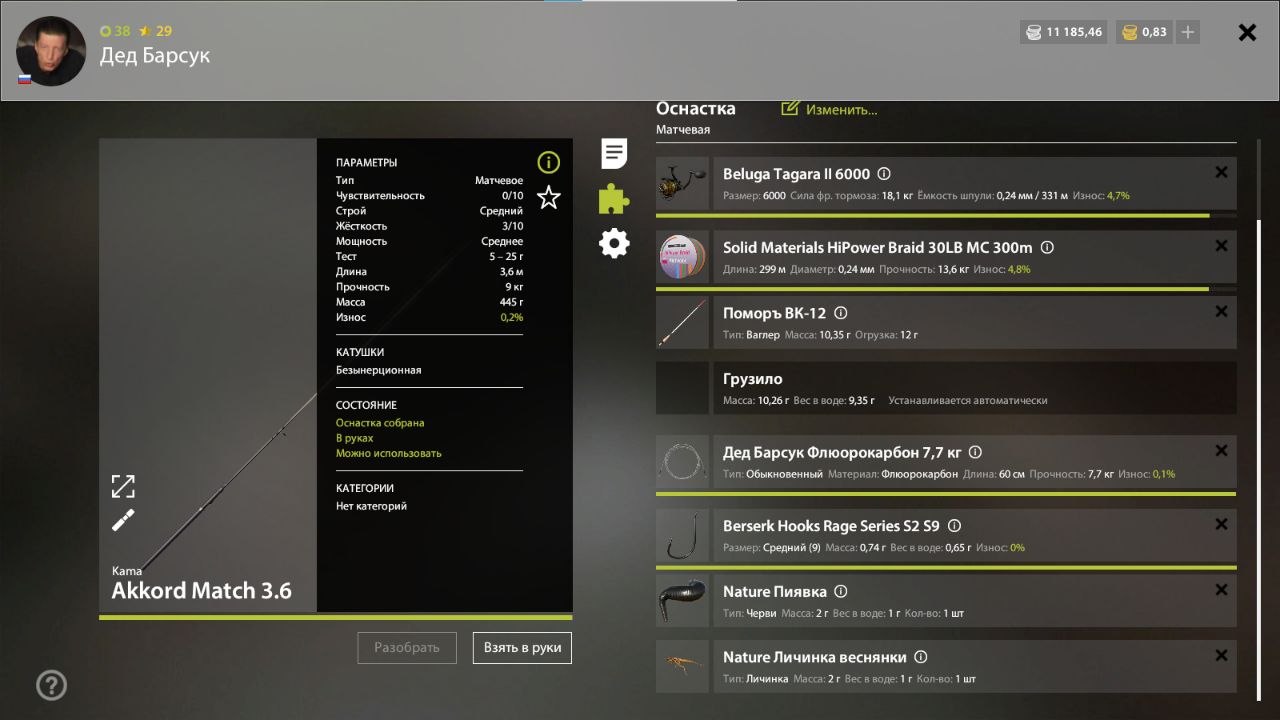Click the Nature Пиявка leech thumbnail

point(682,601)
